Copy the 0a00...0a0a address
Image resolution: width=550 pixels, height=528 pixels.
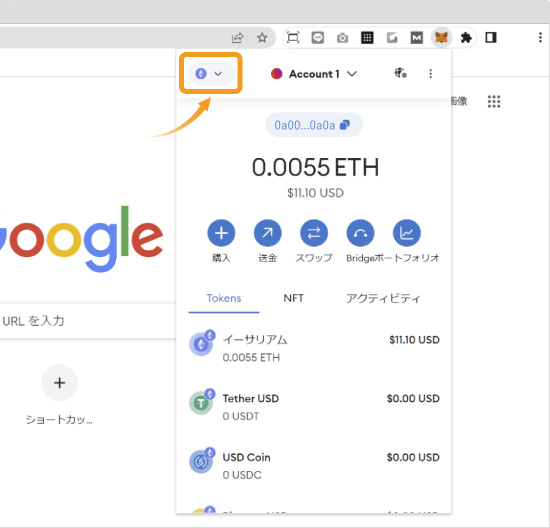(314, 125)
